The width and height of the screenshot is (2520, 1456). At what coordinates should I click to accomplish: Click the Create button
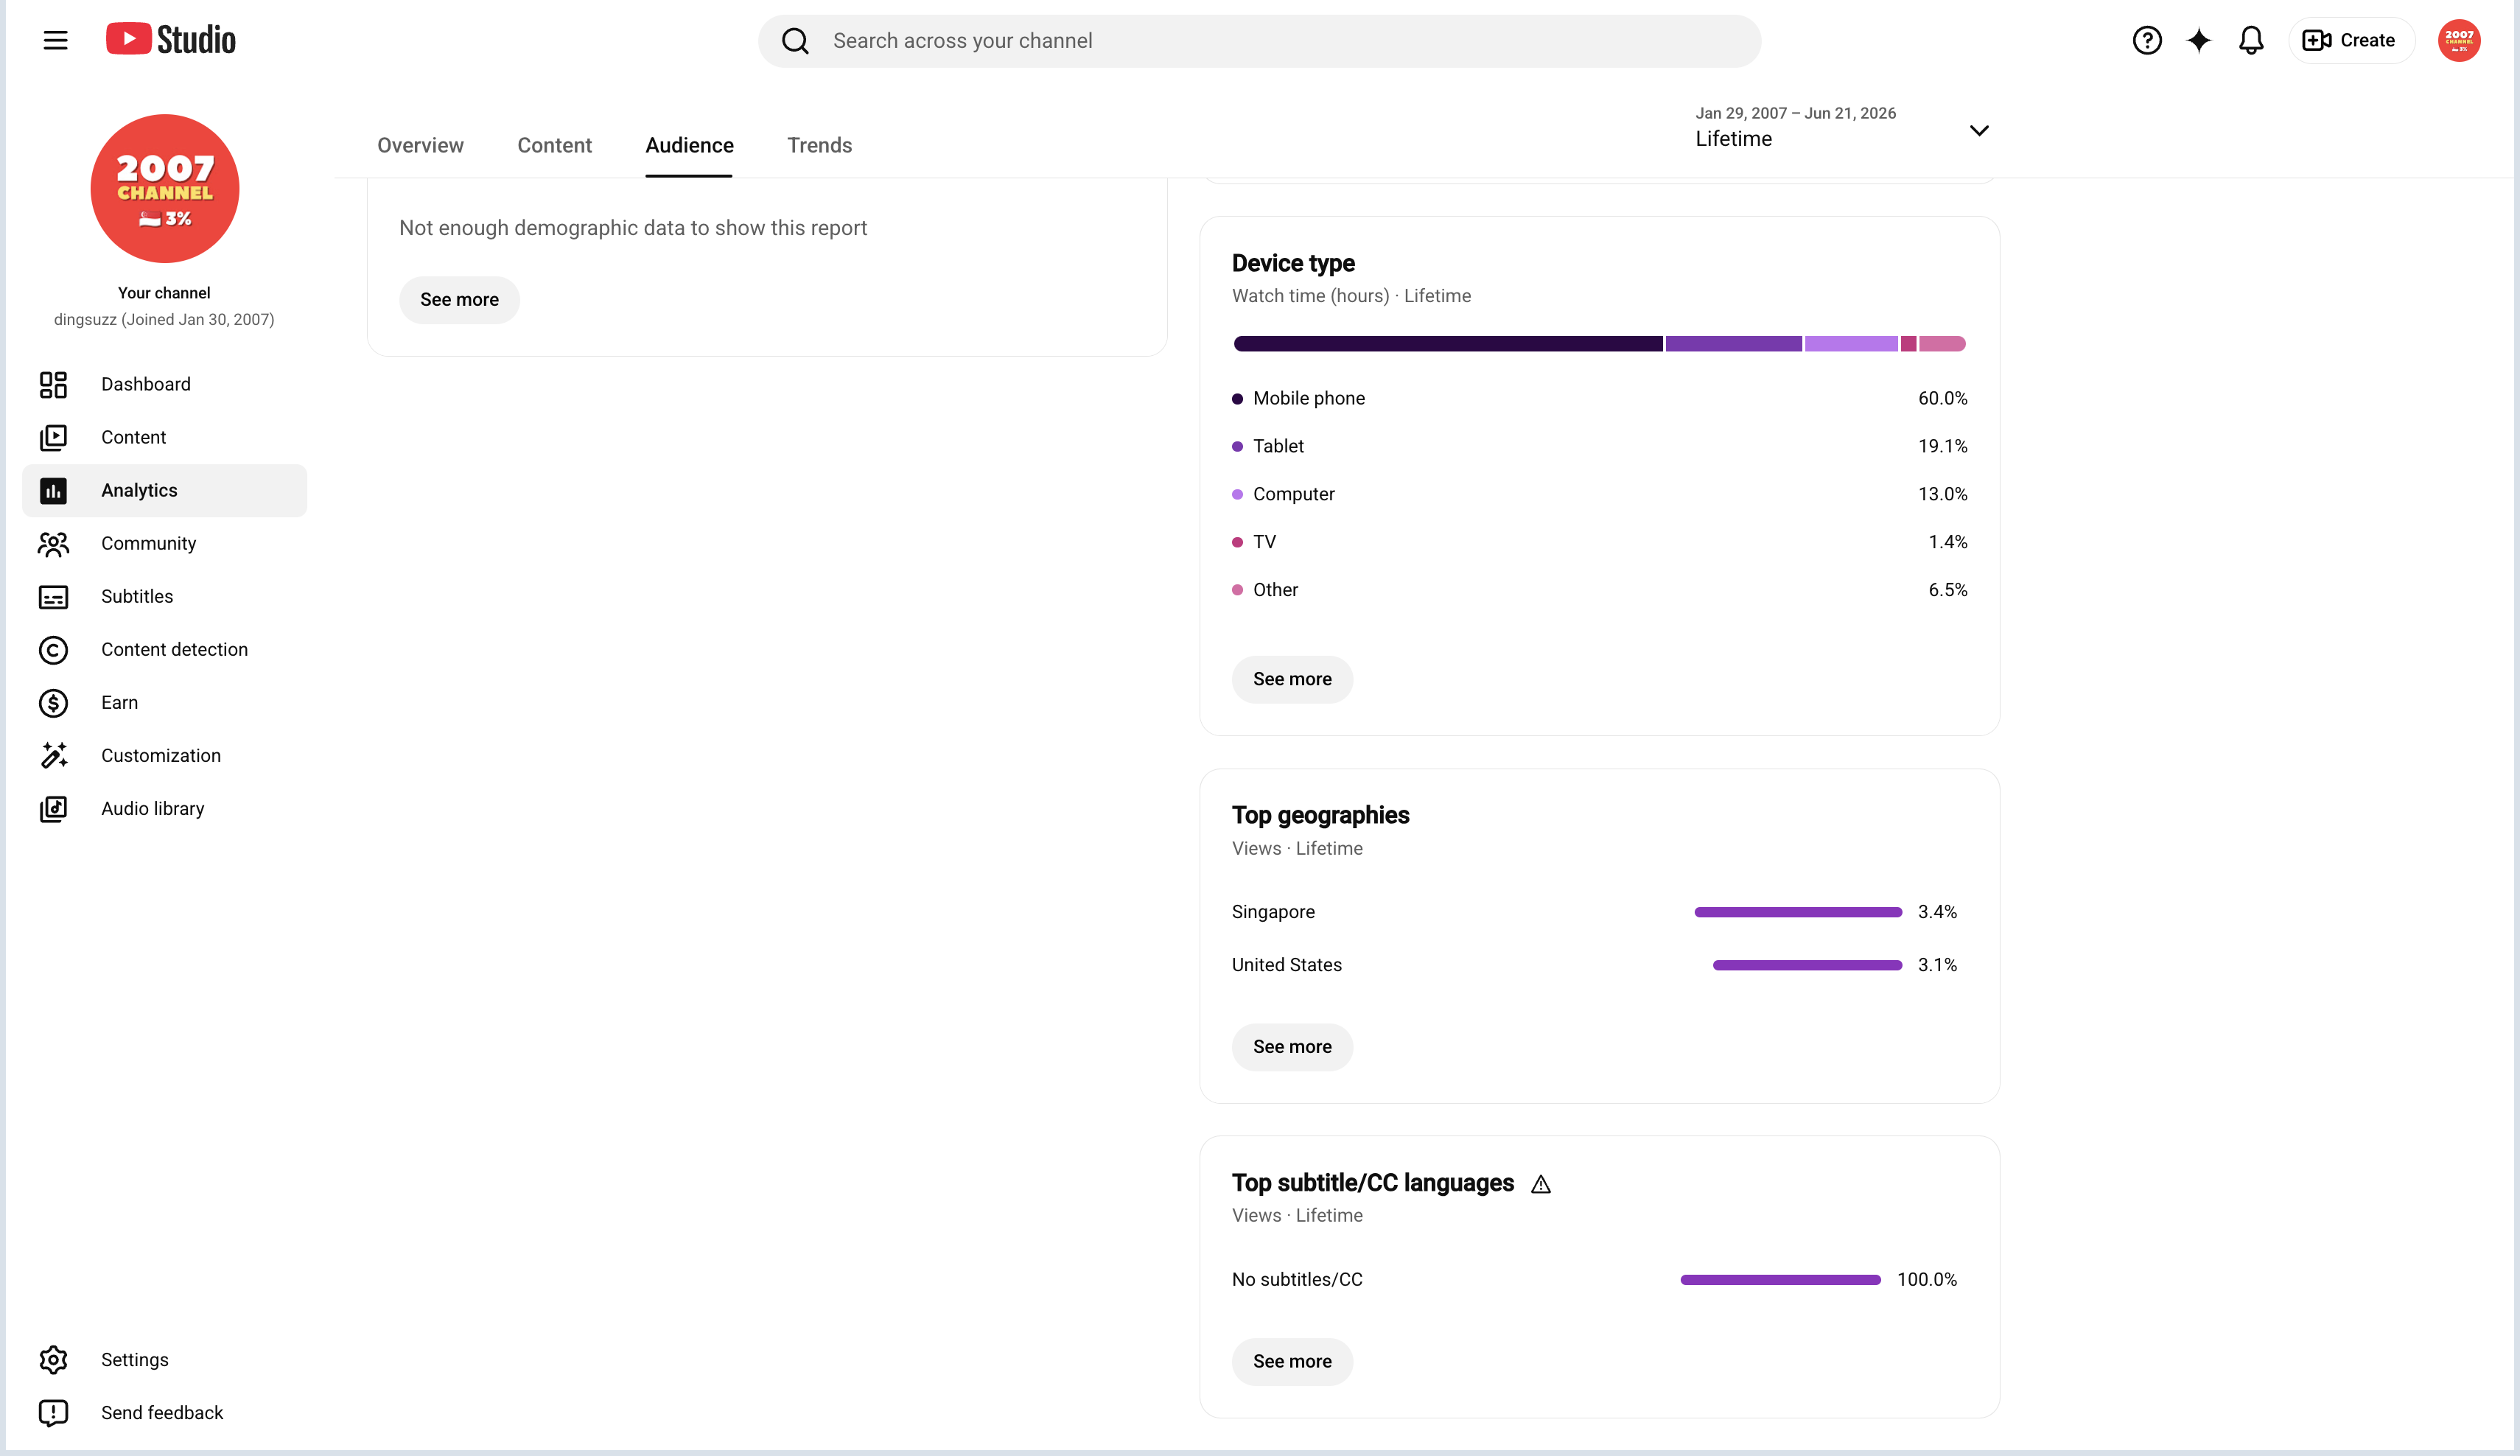[x=2351, y=40]
